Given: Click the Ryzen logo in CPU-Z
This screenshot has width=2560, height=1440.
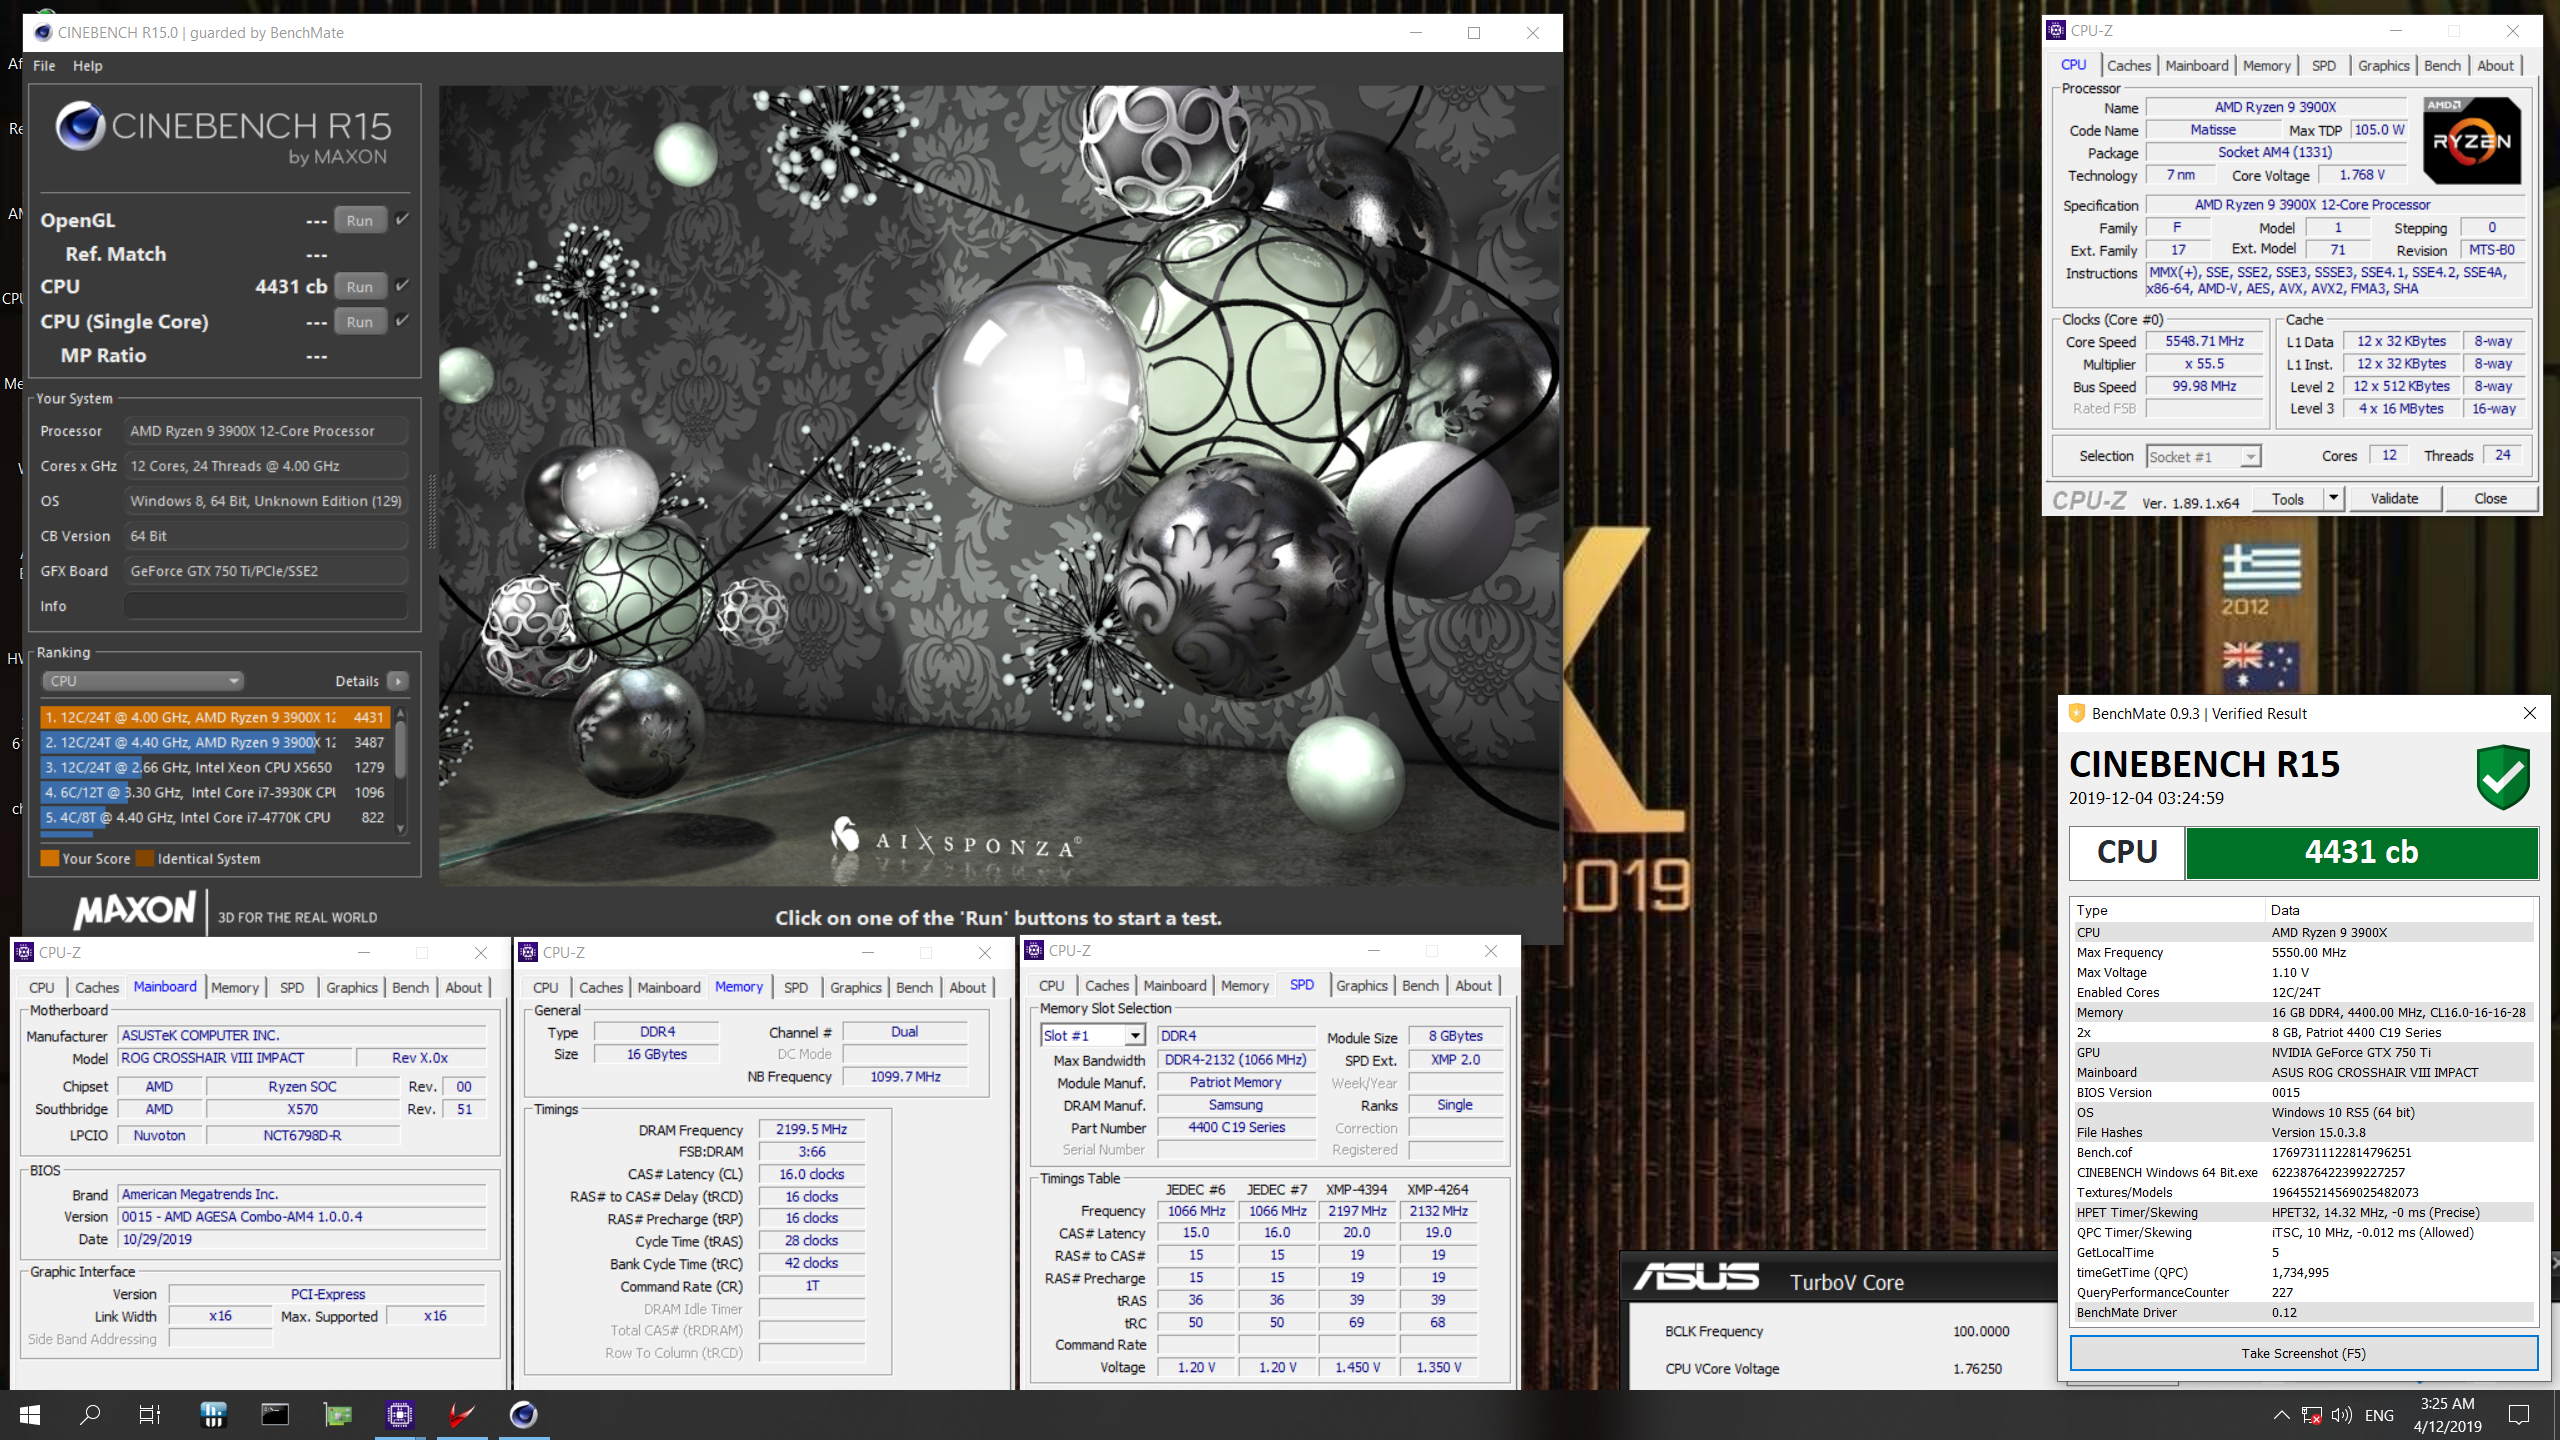Looking at the screenshot, I should 2472,141.
